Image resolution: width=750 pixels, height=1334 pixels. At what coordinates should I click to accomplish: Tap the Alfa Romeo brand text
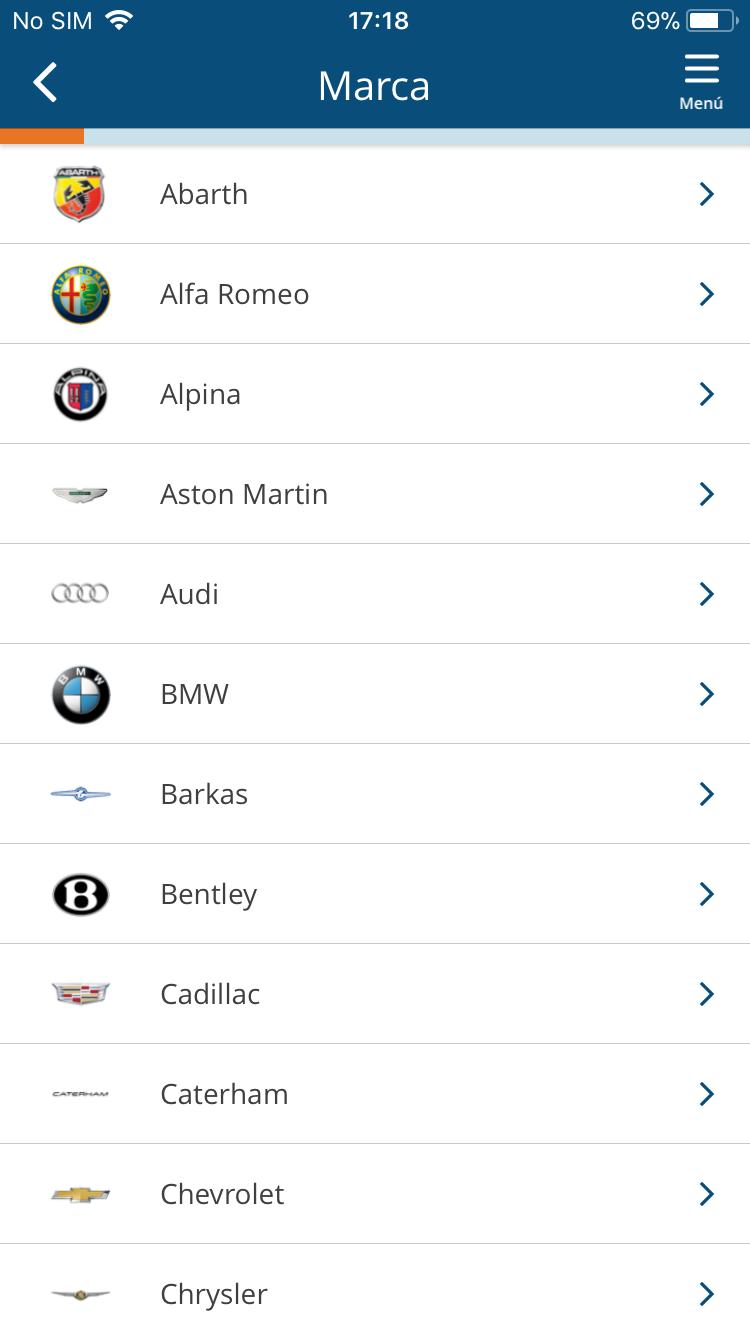234,294
